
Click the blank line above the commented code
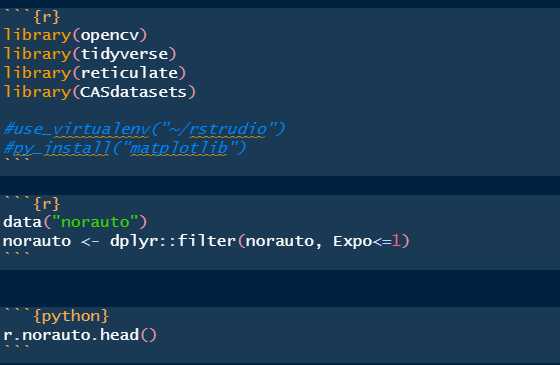280,110
